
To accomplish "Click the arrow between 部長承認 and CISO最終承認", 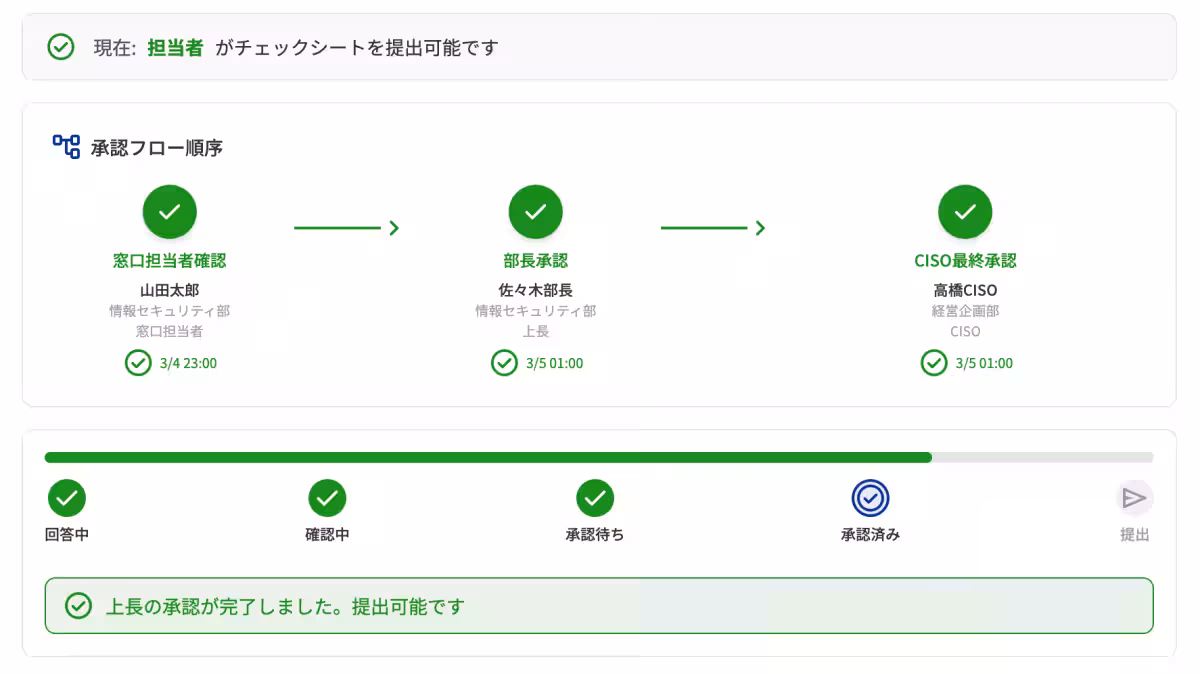I will [713, 228].
